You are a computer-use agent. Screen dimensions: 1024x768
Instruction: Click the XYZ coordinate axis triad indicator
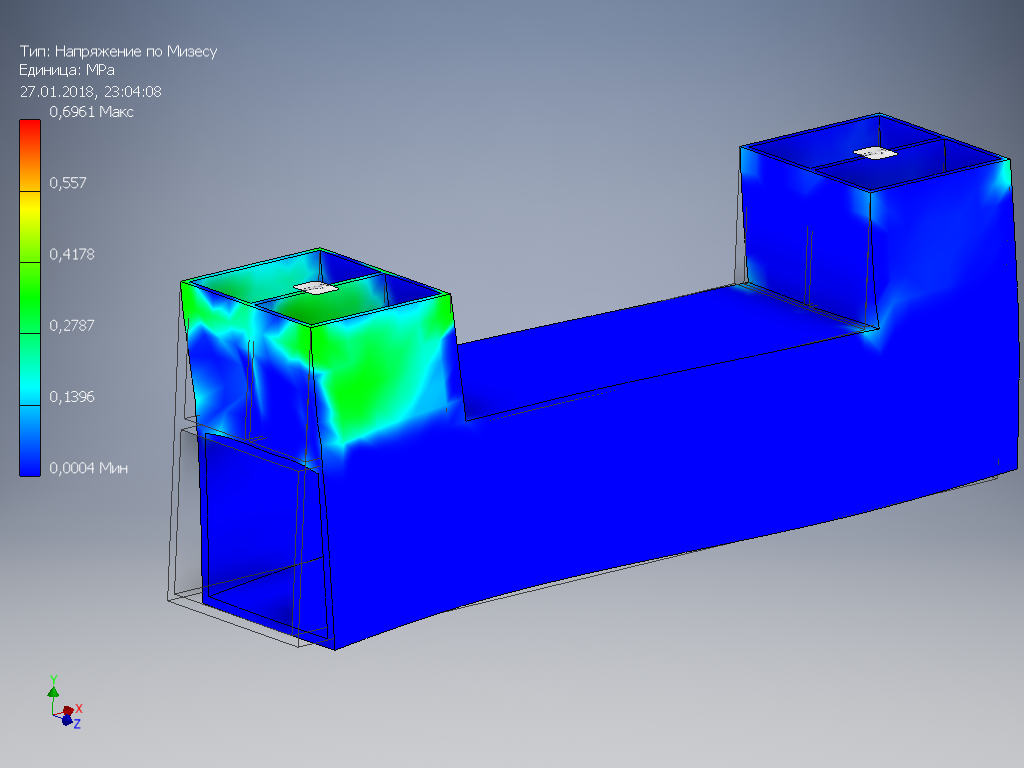(x=65, y=703)
